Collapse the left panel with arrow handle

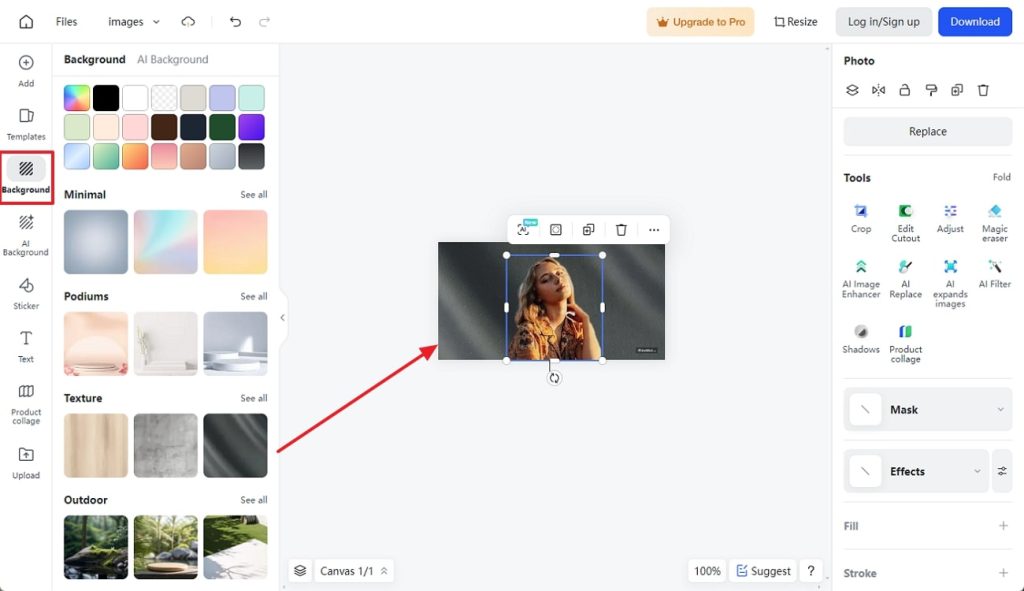click(282, 317)
